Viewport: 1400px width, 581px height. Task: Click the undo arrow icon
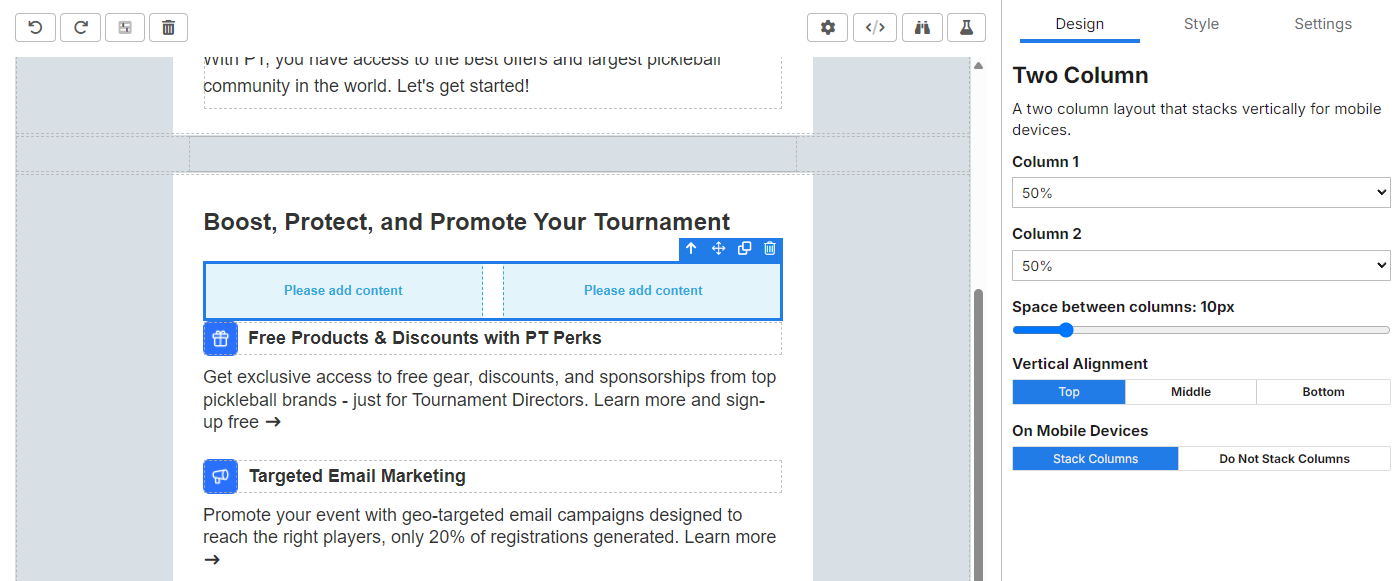click(x=35, y=28)
